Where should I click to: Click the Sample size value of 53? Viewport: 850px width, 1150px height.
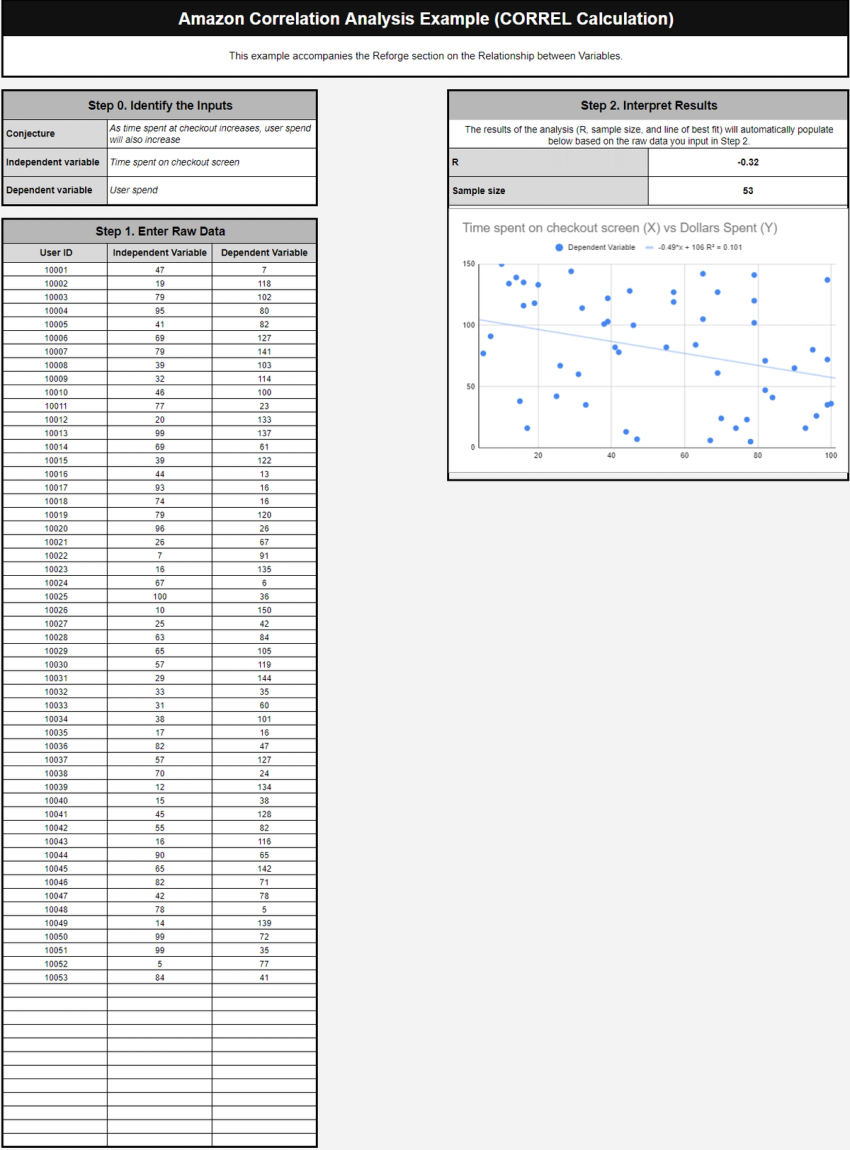pos(748,190)
